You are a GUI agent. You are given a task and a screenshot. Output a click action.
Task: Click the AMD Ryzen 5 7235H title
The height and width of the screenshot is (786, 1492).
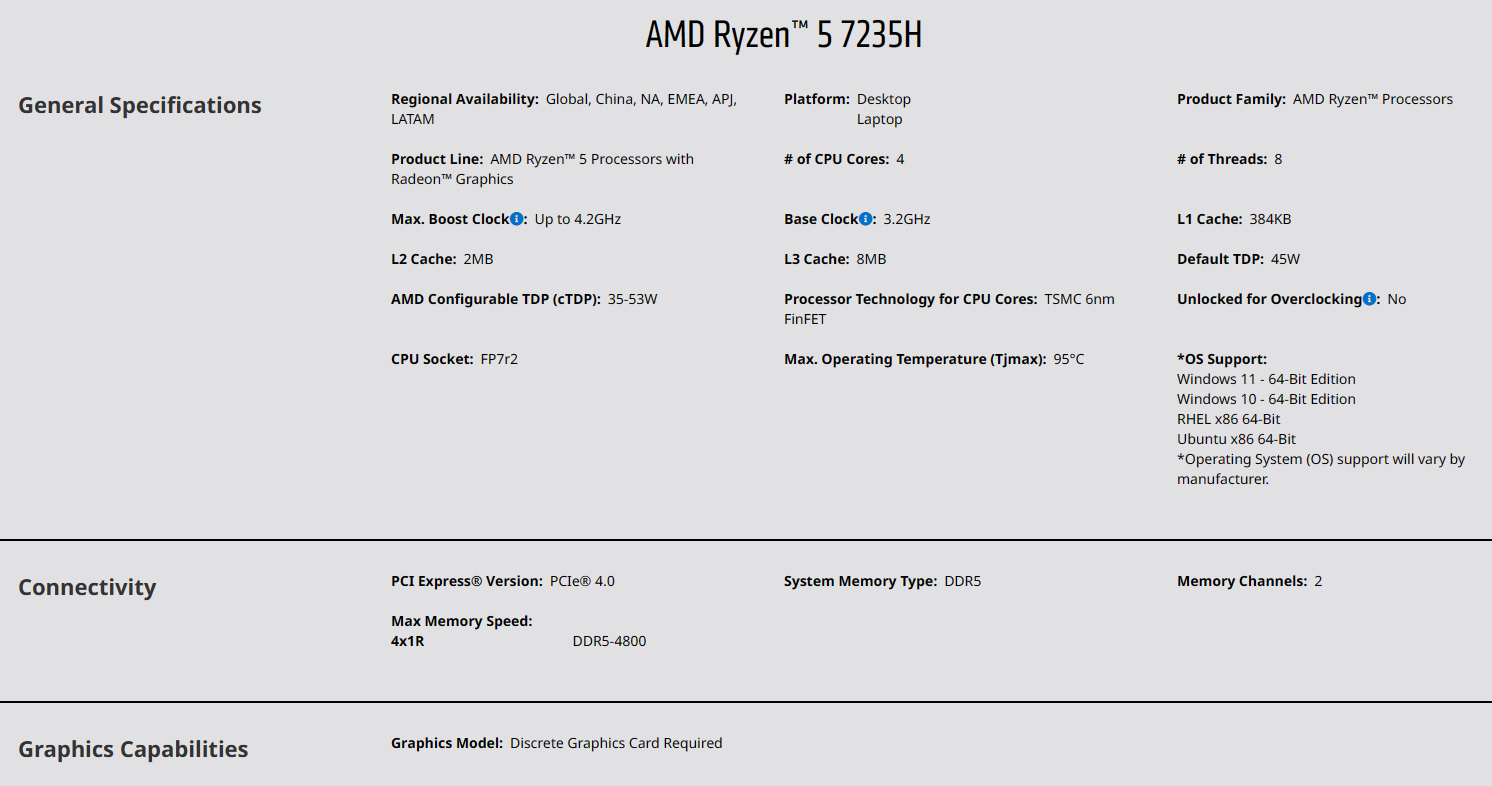(x=784, y=35)
